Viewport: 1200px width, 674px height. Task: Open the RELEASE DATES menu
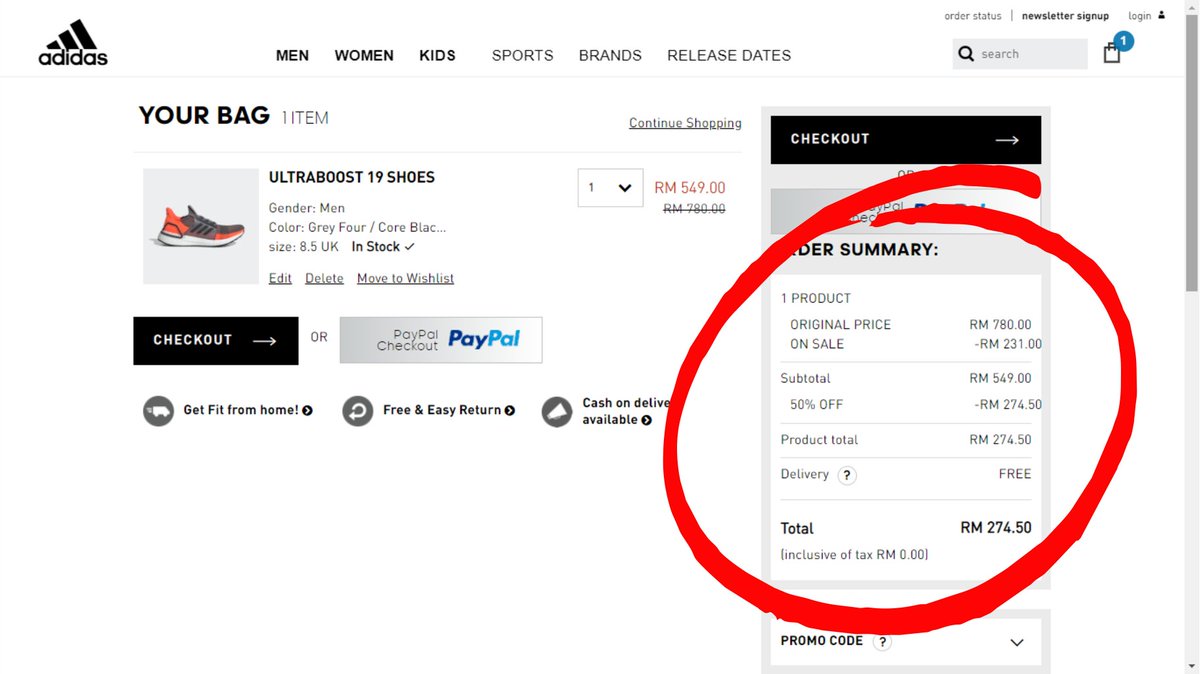pyautogui.click(x=729, y=56)
